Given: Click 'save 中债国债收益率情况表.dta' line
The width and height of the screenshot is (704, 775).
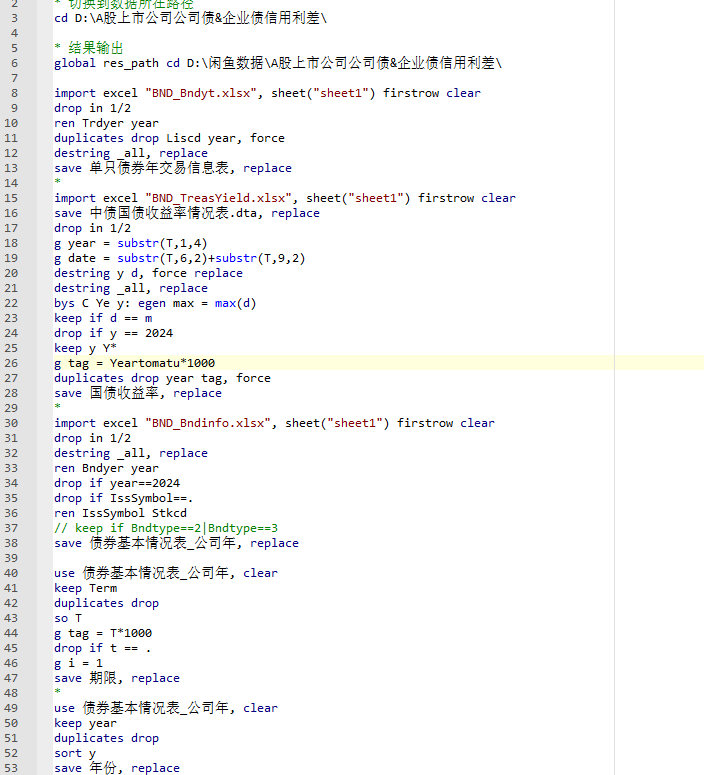Looking at the screenshot, I should (187, 213).
